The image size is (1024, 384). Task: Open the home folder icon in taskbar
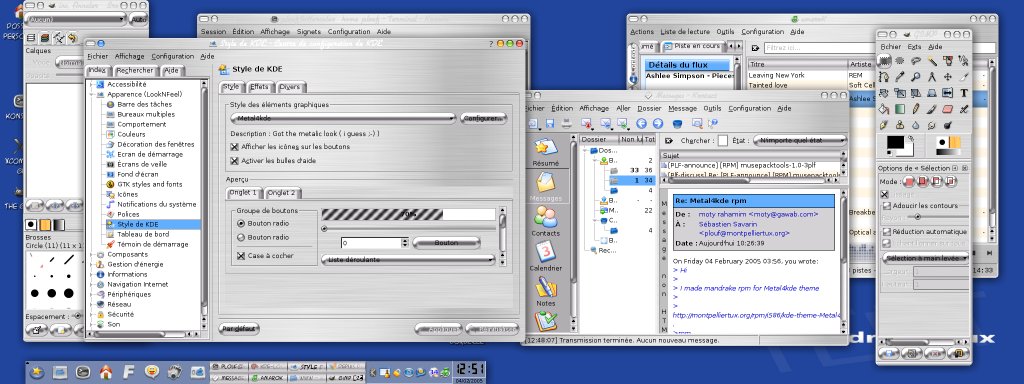coord(105,372)
